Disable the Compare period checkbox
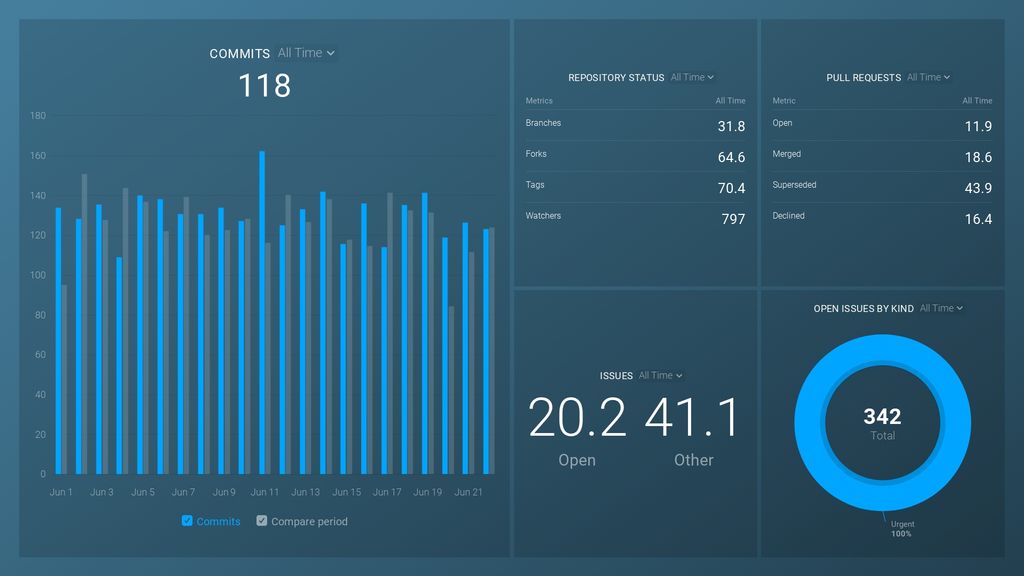The image size is (1024, 576). [261, 521]
